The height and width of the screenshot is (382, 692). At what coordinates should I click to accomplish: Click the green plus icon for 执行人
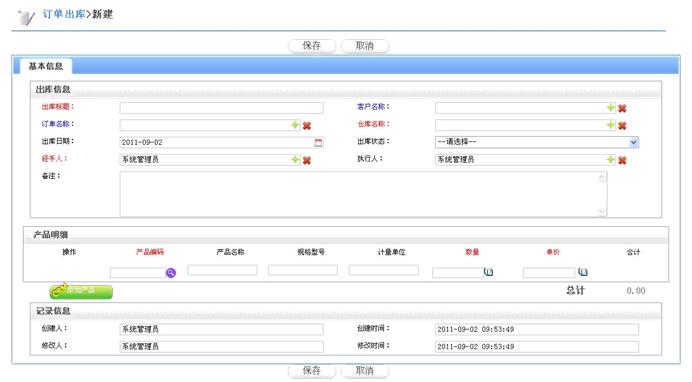[610, 159]
